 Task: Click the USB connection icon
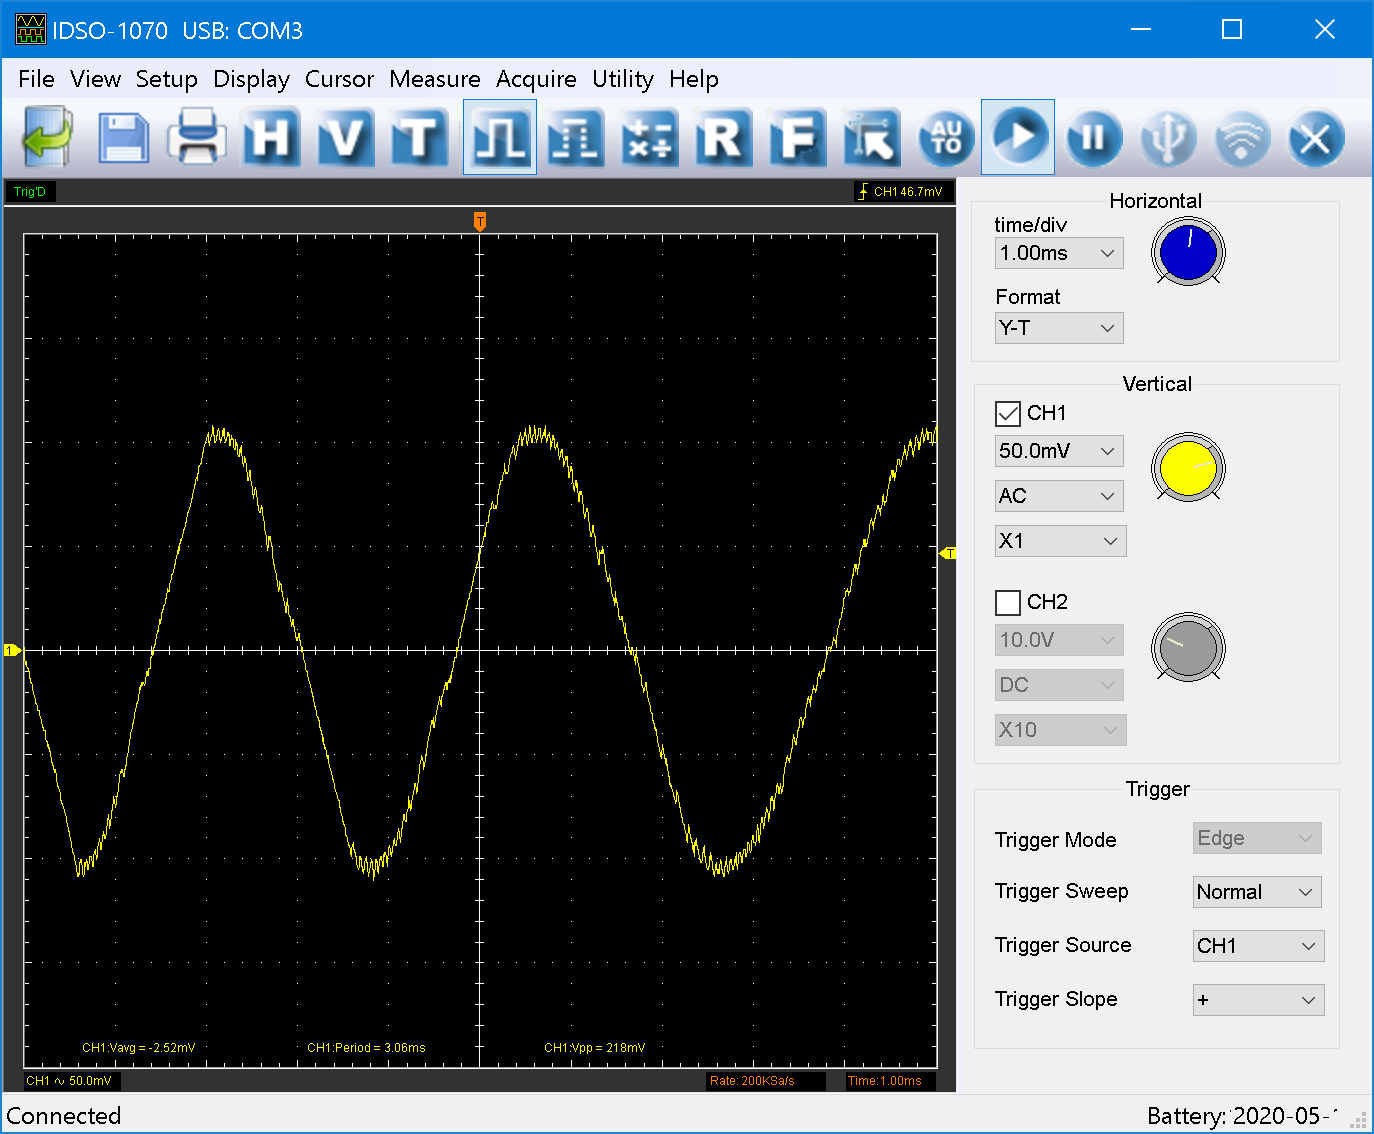1168,137
